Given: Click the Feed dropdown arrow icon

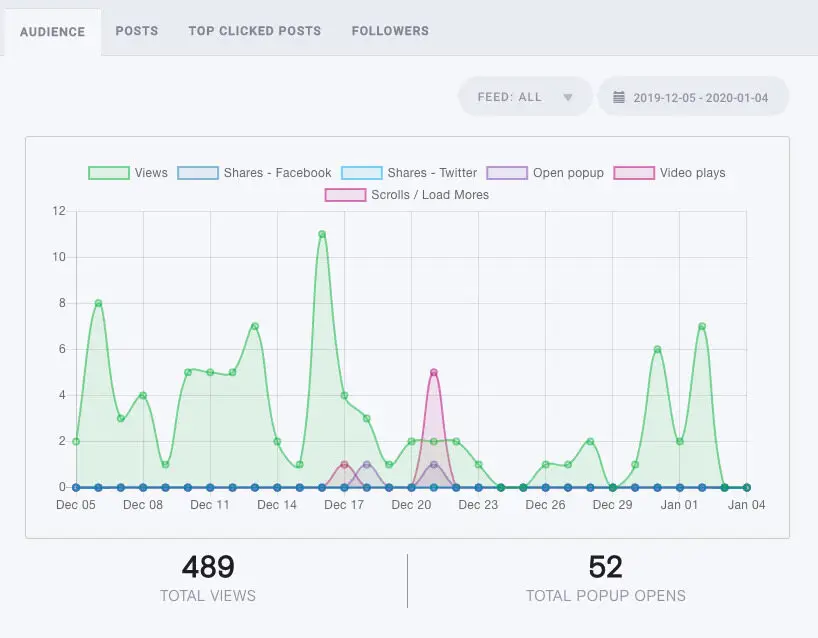Looking at the screenshot, I should click(568, 98).
